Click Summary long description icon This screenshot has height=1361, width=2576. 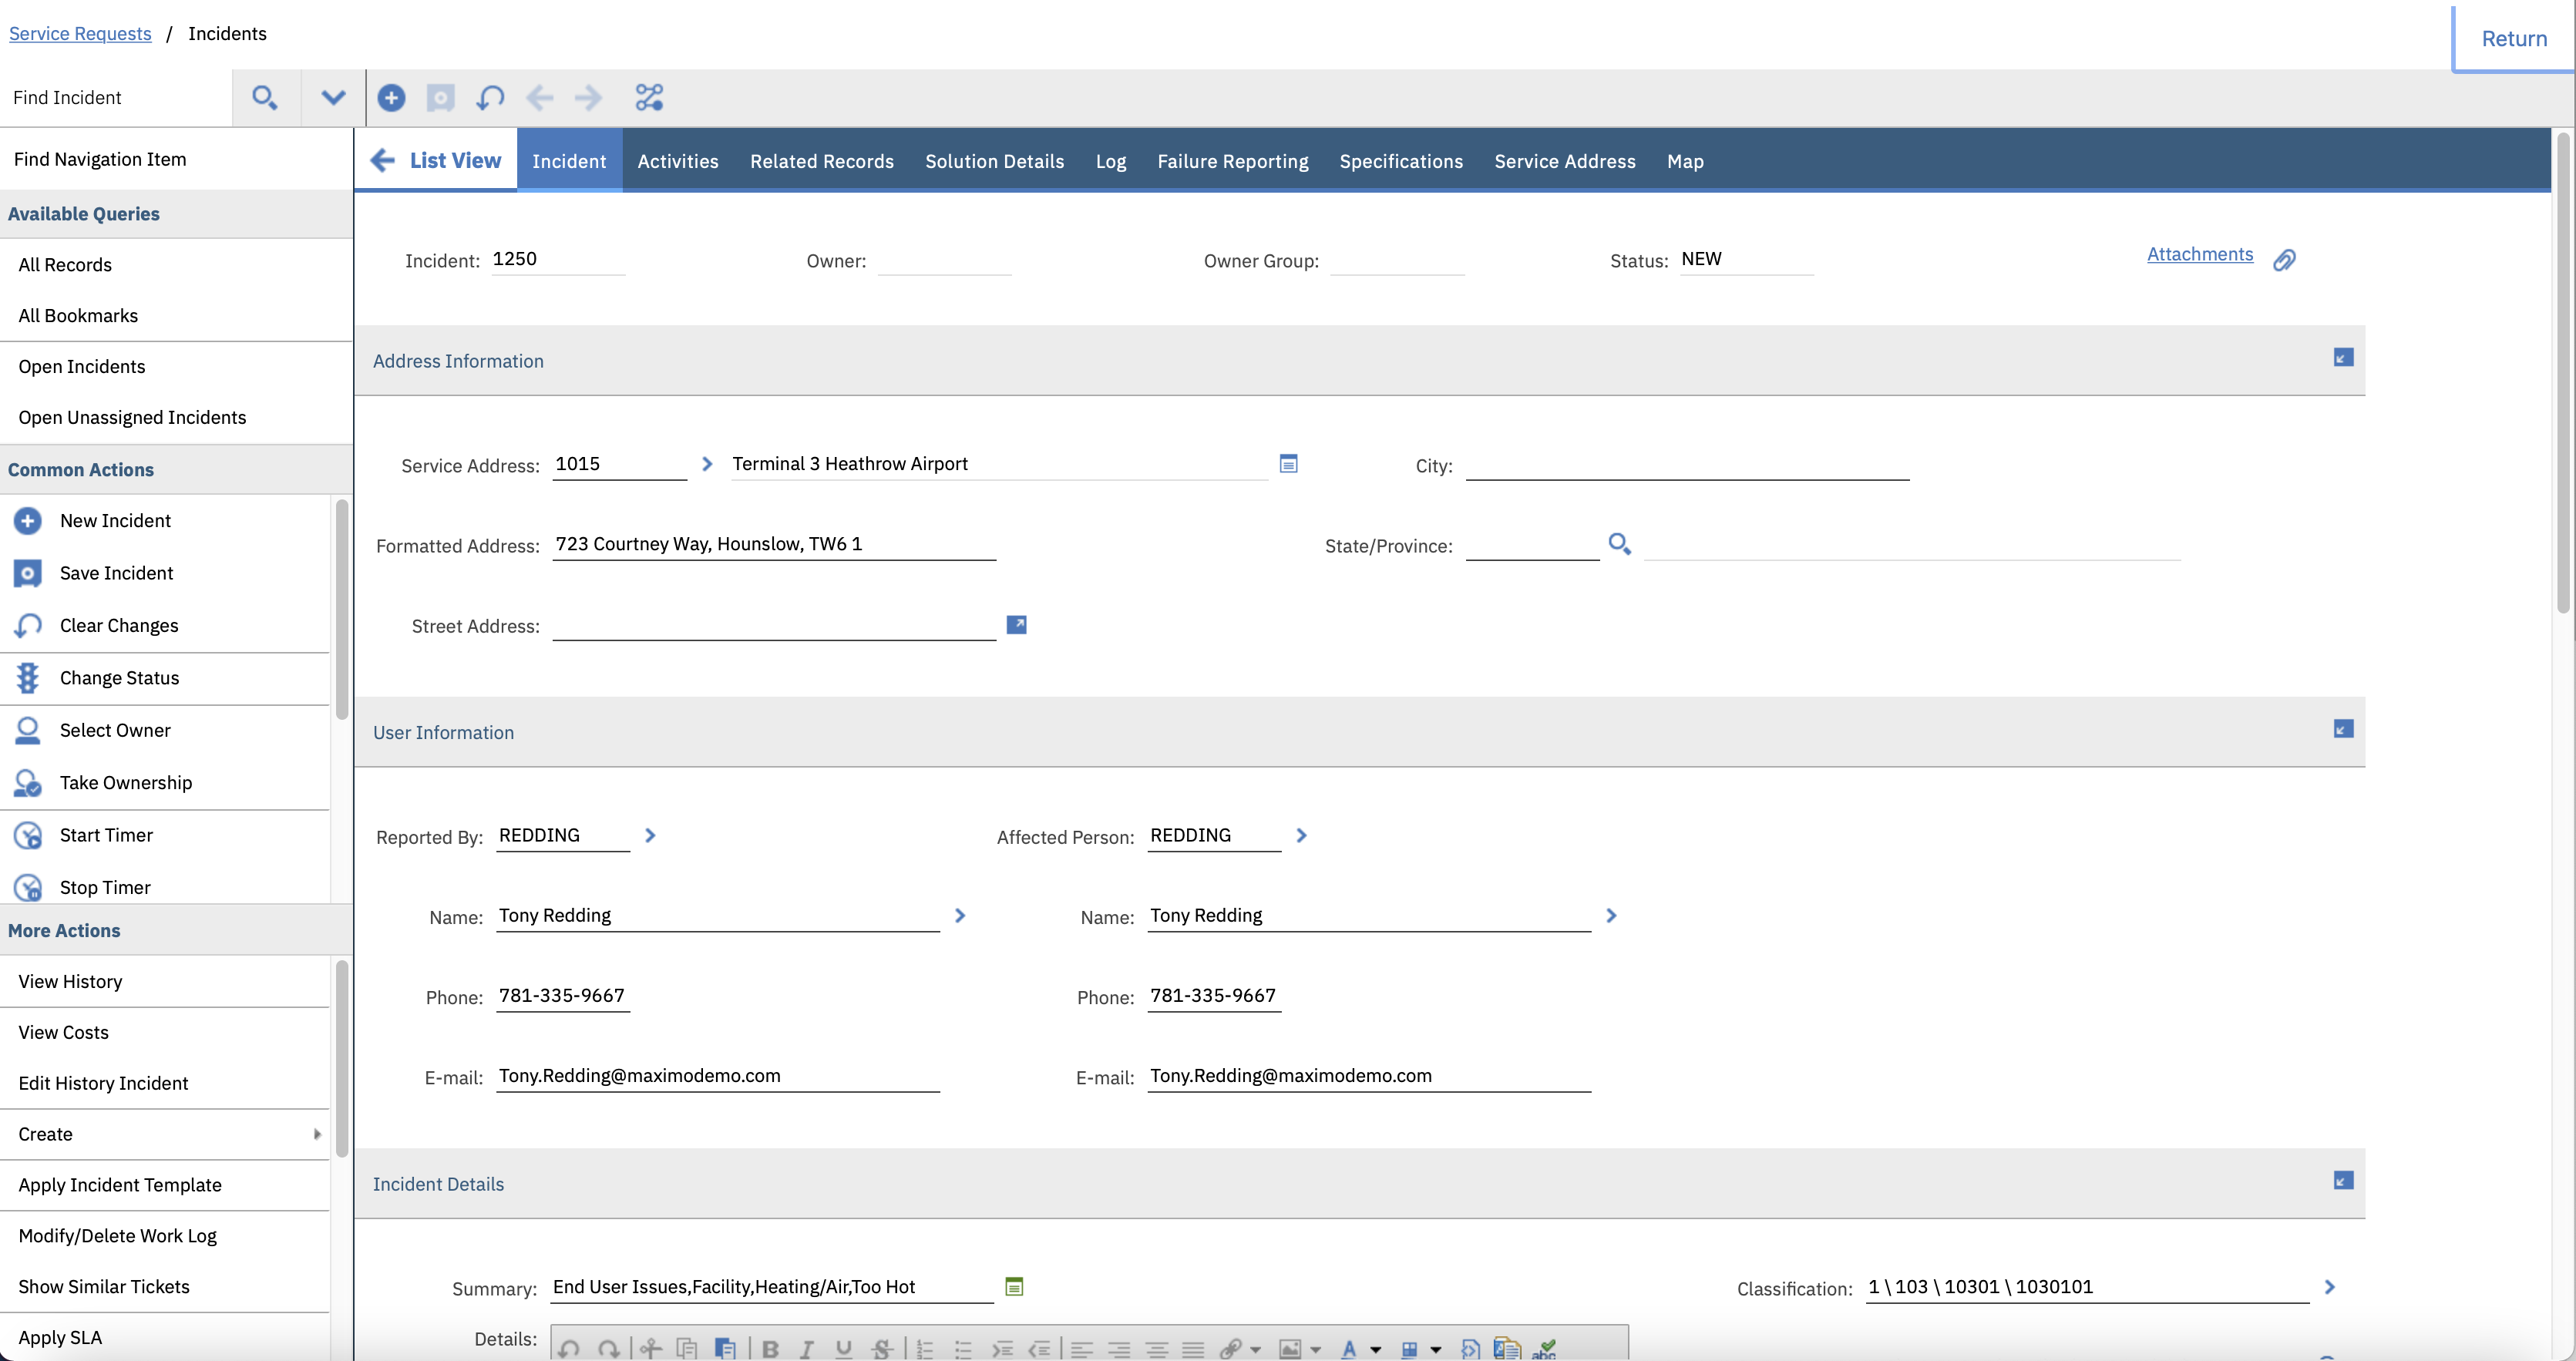coord(1014,1287)
